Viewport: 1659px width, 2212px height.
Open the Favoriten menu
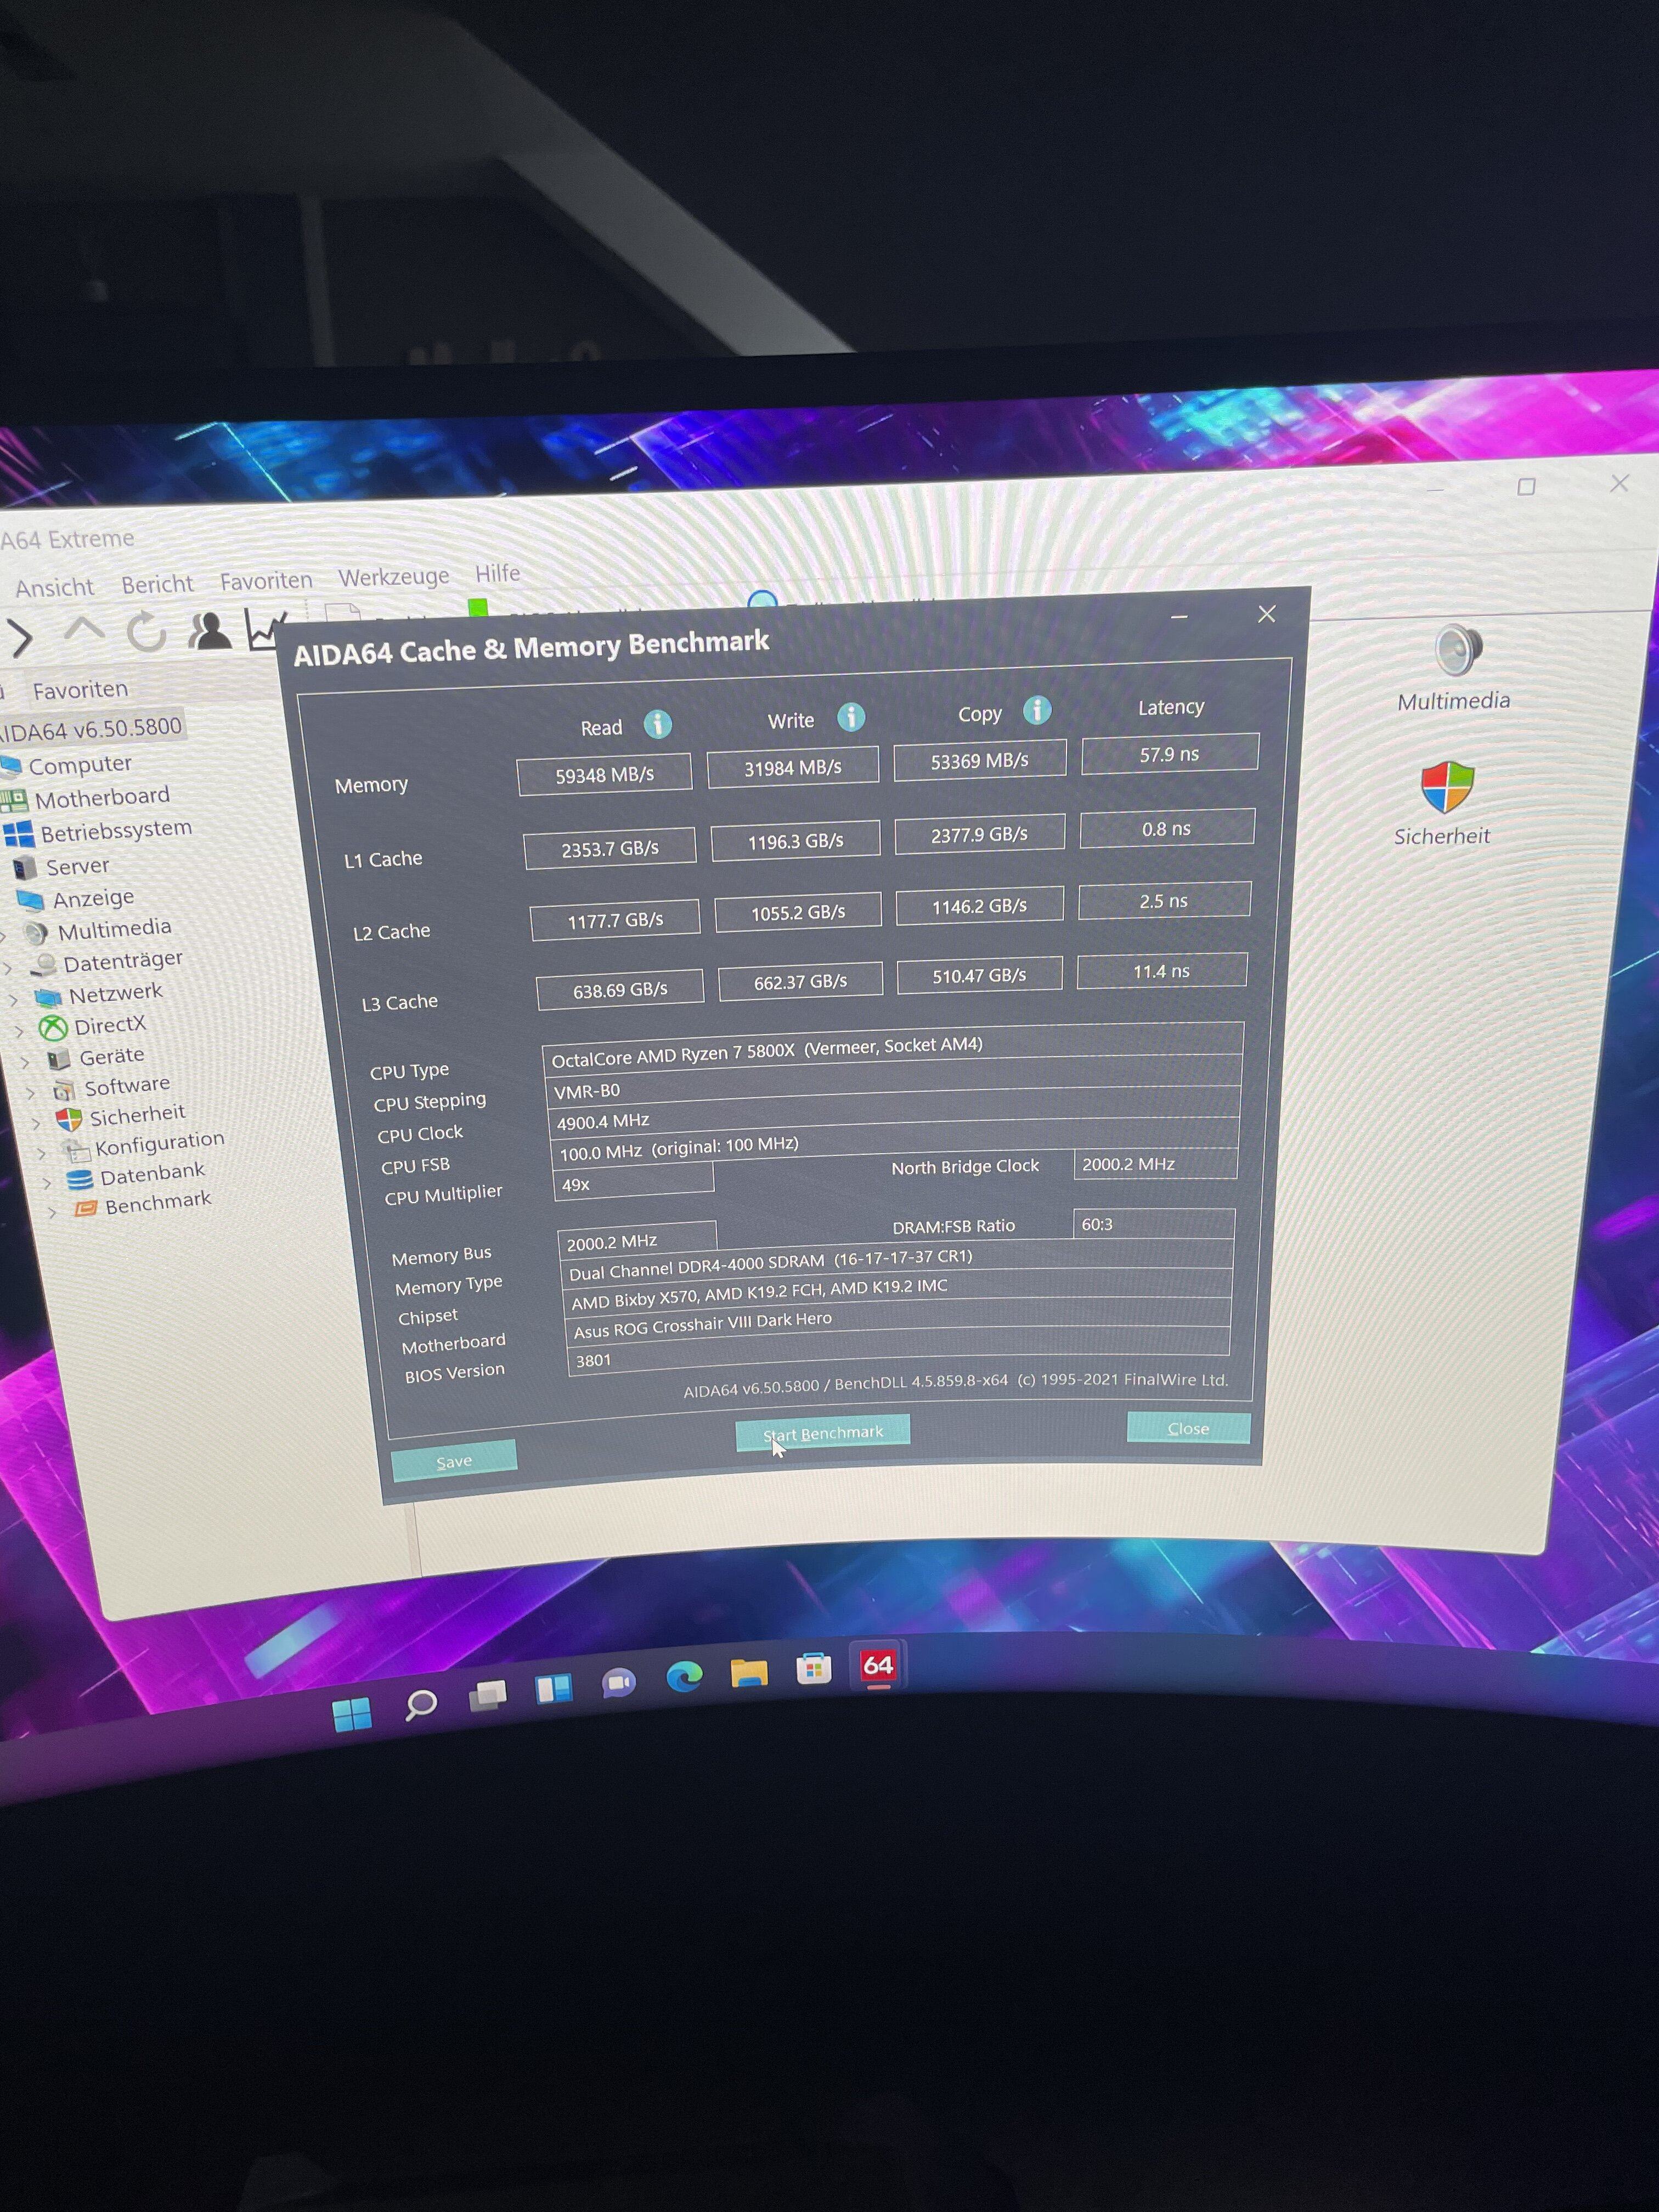click(x=266, y=580)
